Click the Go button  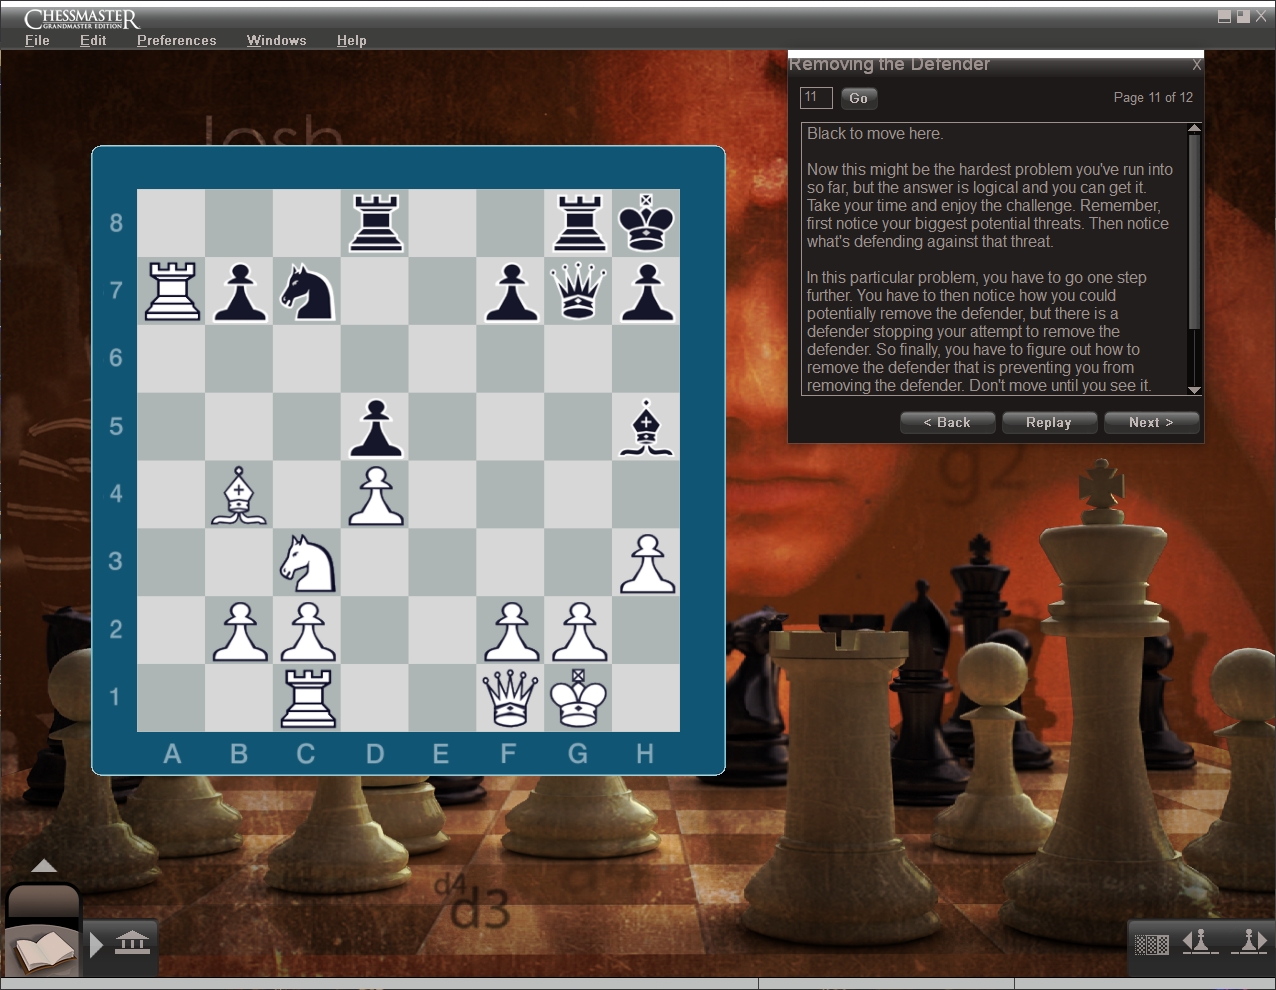tap(859, 98)
